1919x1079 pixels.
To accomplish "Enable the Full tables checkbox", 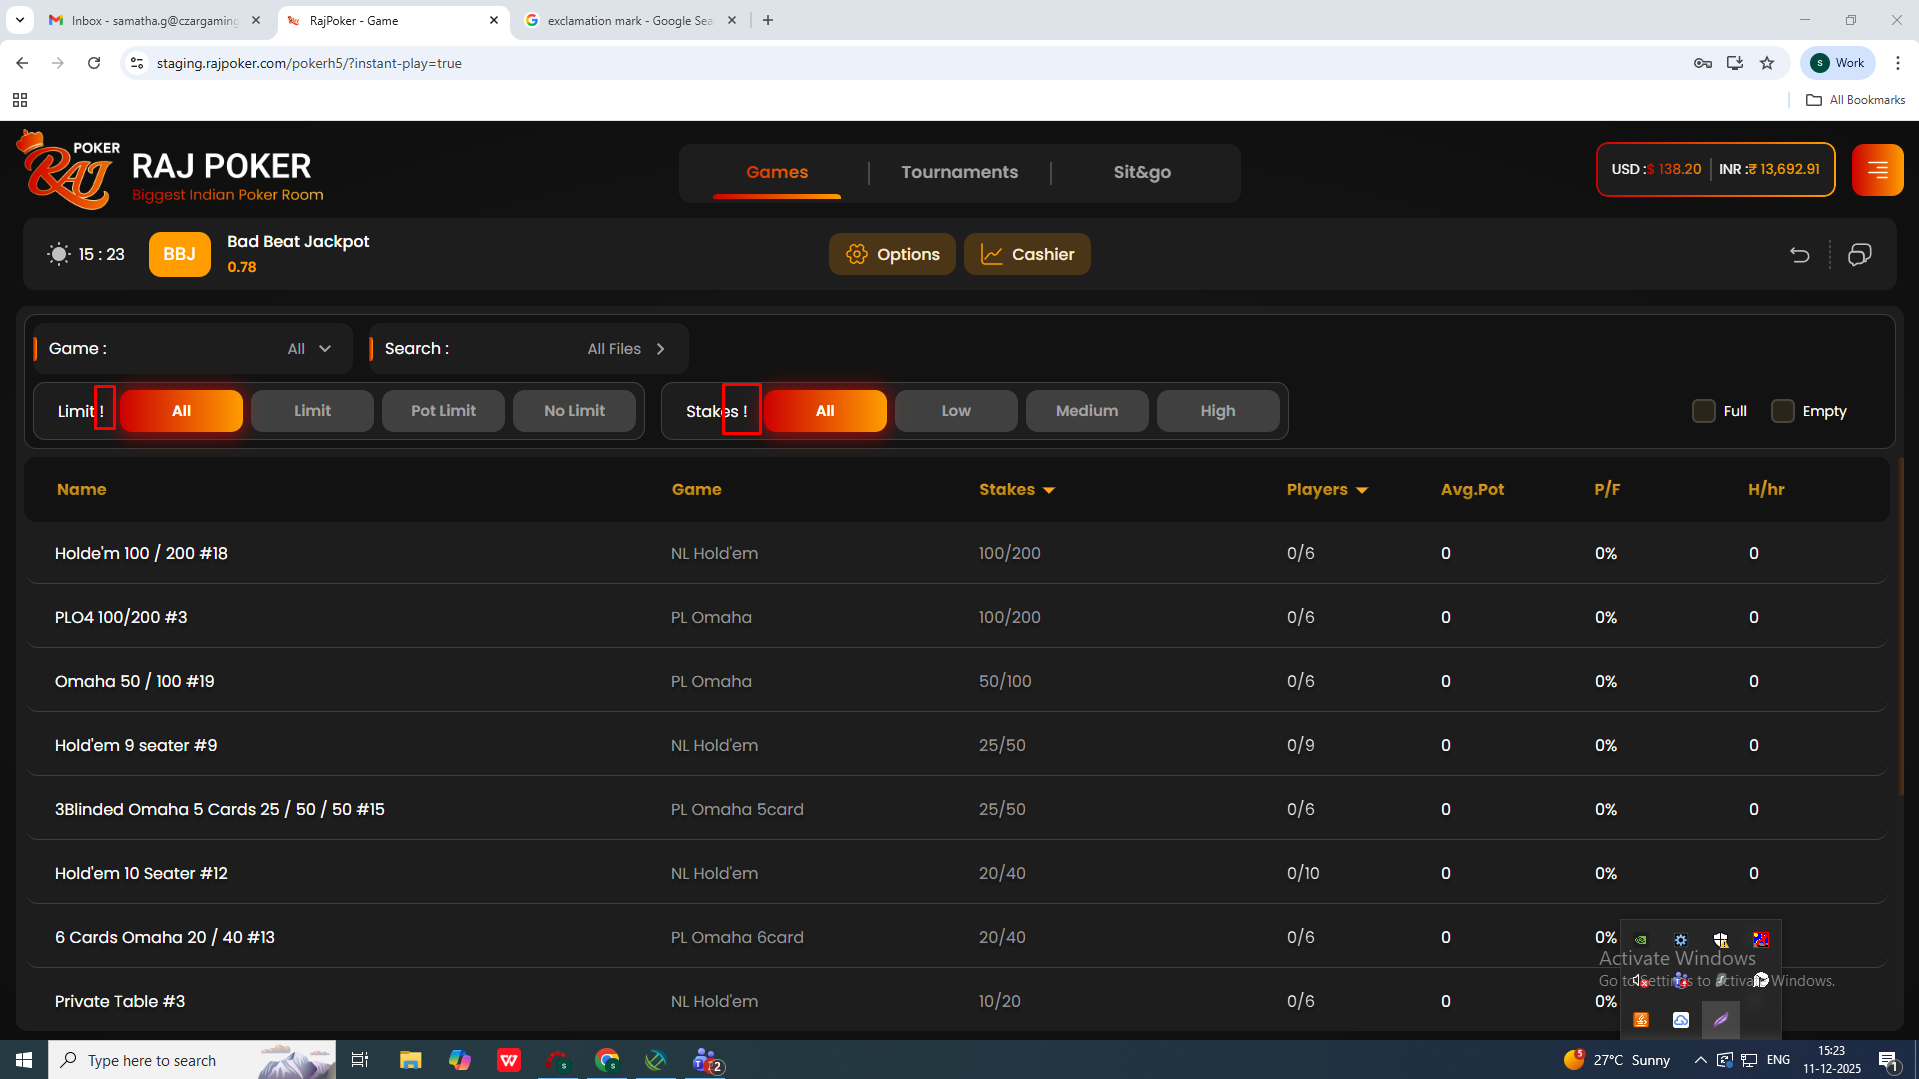I will [x=1703, y=411].
